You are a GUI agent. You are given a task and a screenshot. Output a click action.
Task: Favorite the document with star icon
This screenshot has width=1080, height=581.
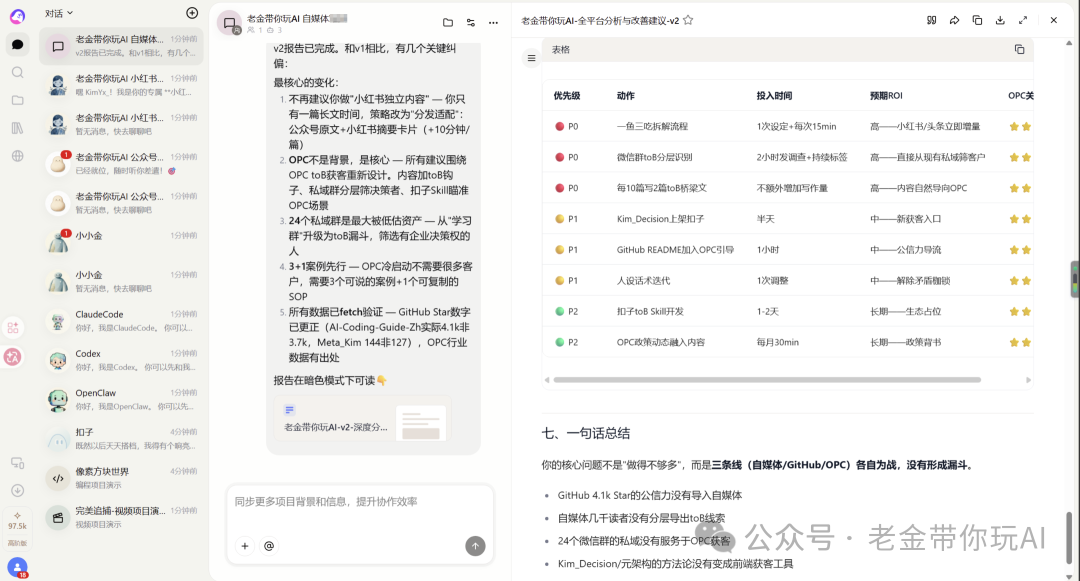coord(687,20)
